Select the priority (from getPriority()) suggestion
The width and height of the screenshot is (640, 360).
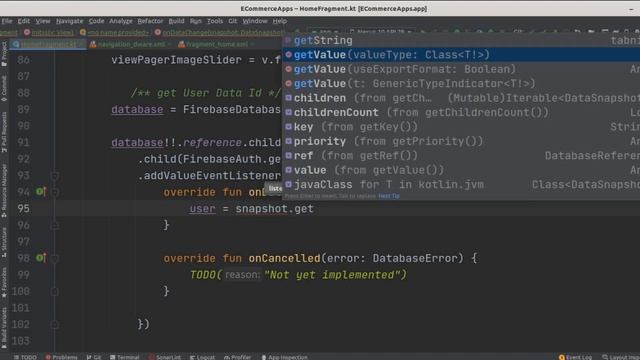click(x=461, y=141)
